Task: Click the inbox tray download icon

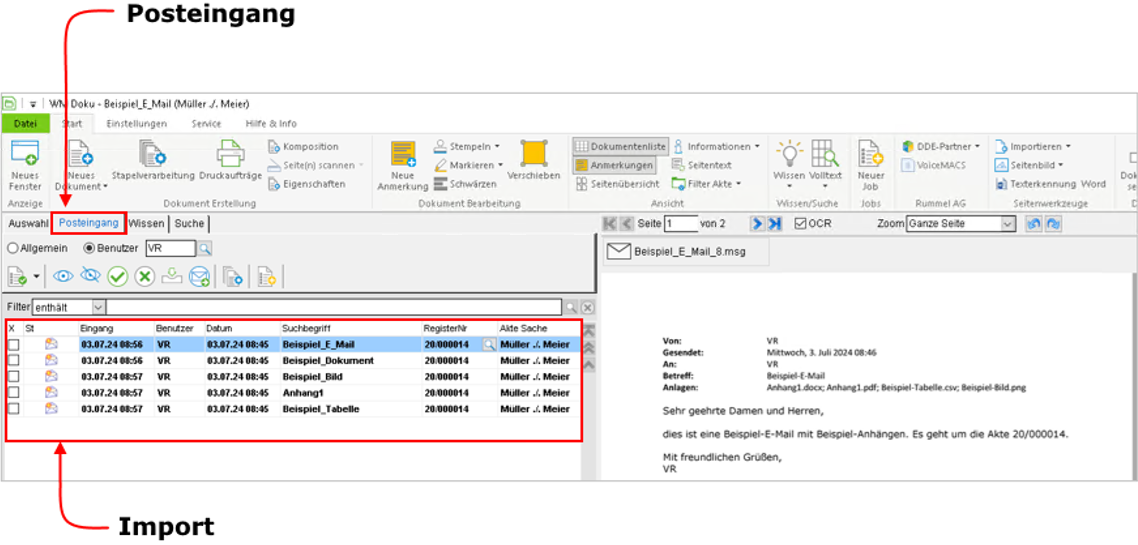Action: [171, 276]
